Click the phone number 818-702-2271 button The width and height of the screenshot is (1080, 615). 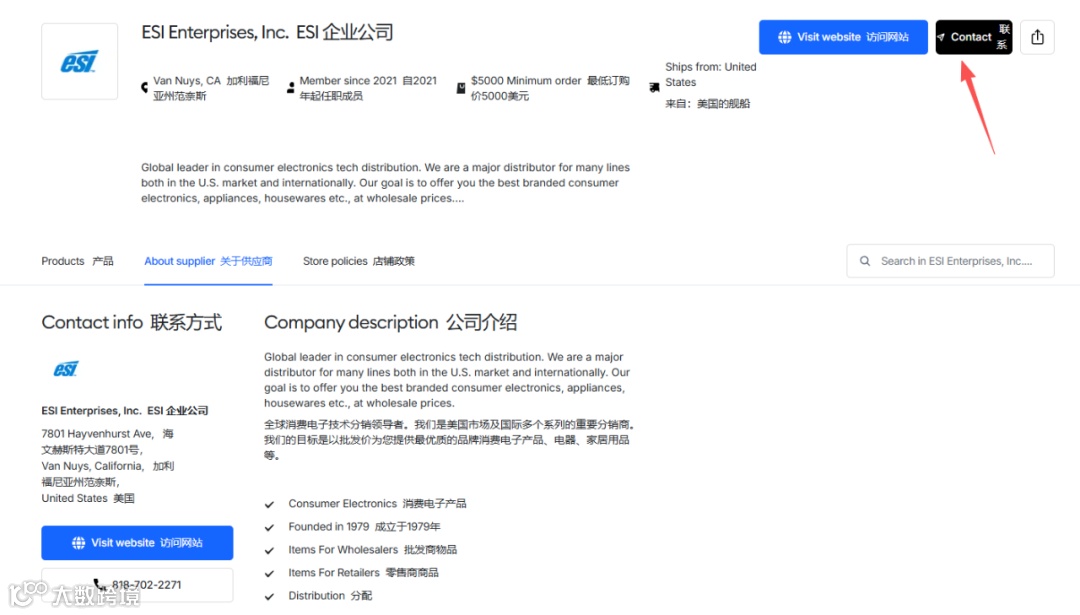coord(137,585)
